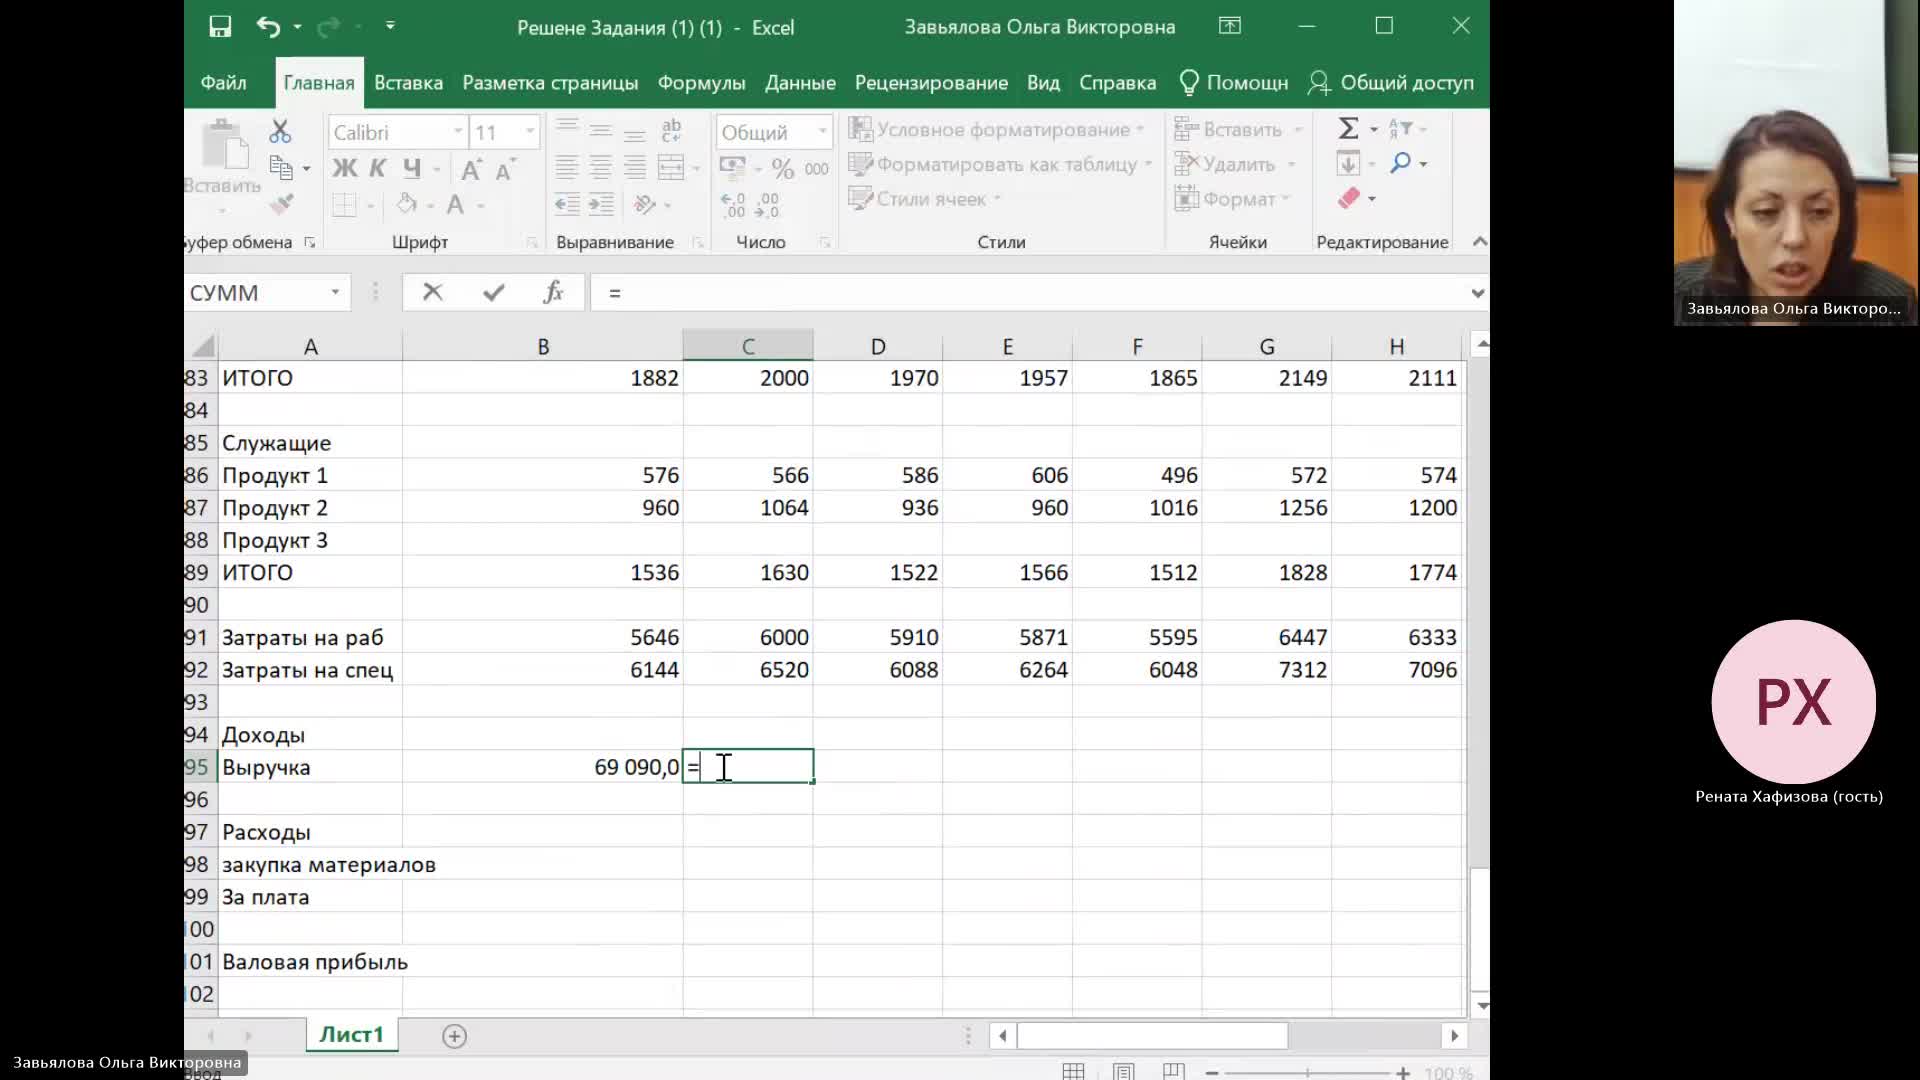The width and height of the screenshot is (1920, 1080).
Task: Decrease font size with small A icon
Action: tap(505, 169)
